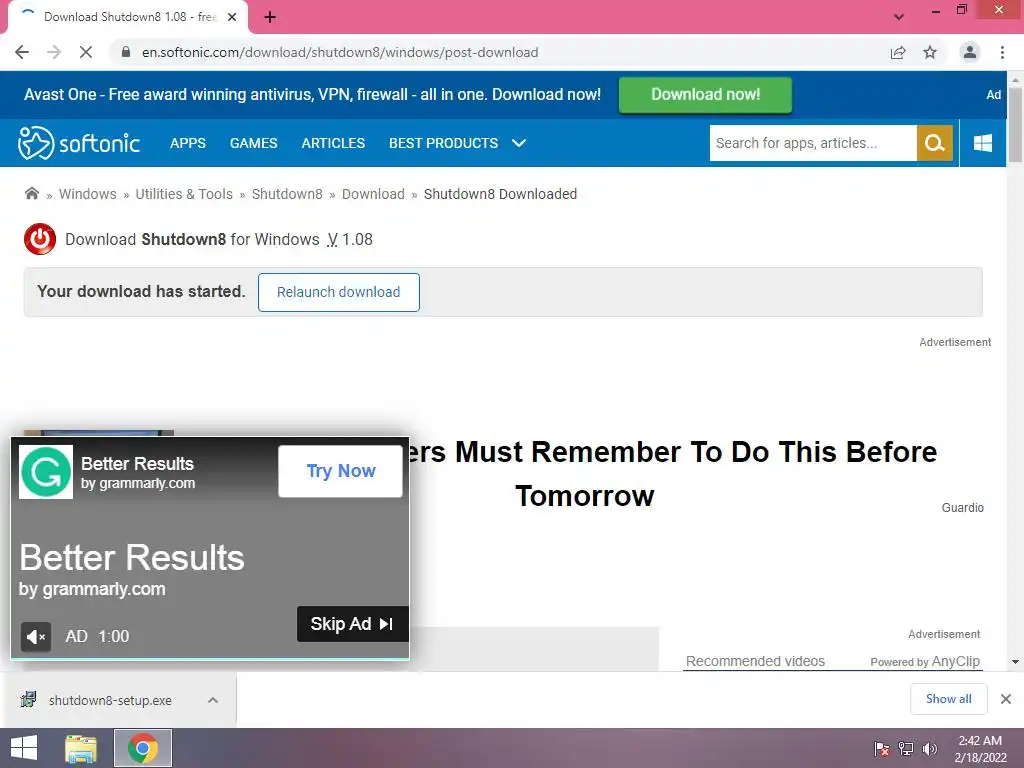The width and height of the screenshot is (1024, 768).
Task: Open APPS menu on Softonic
Action: (187, 143)
